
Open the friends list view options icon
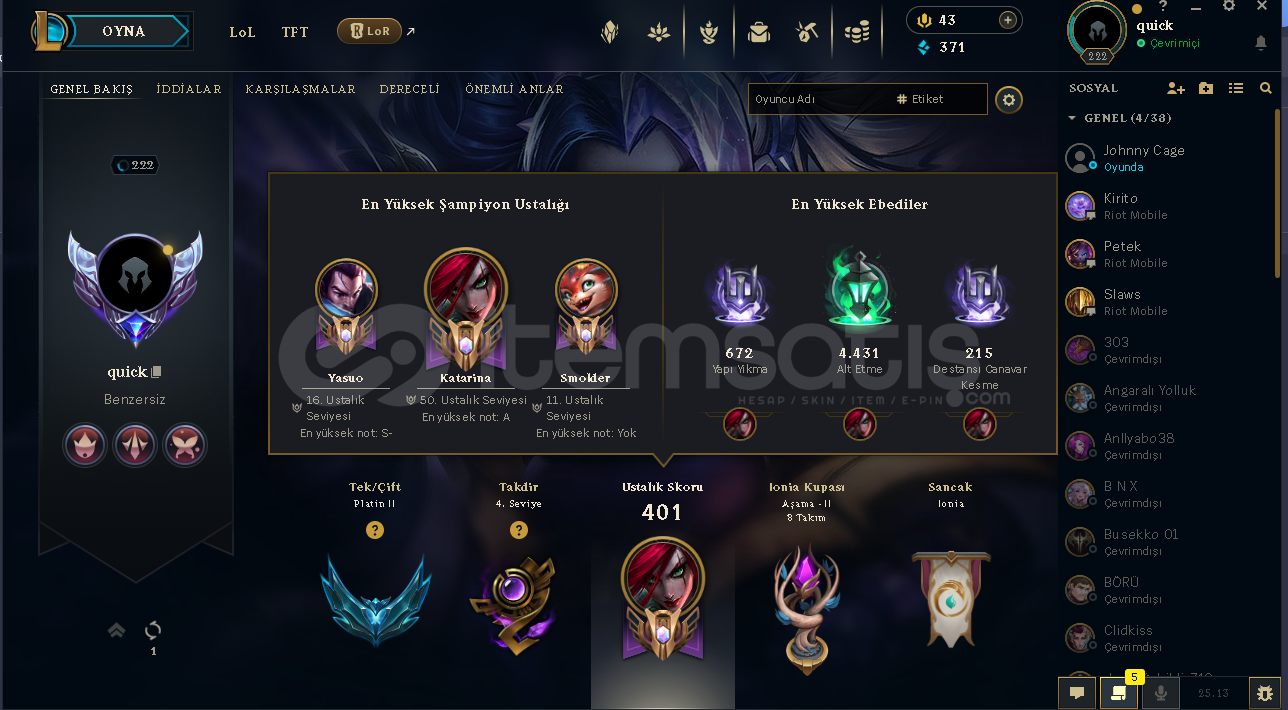(x=1236, y=88)
